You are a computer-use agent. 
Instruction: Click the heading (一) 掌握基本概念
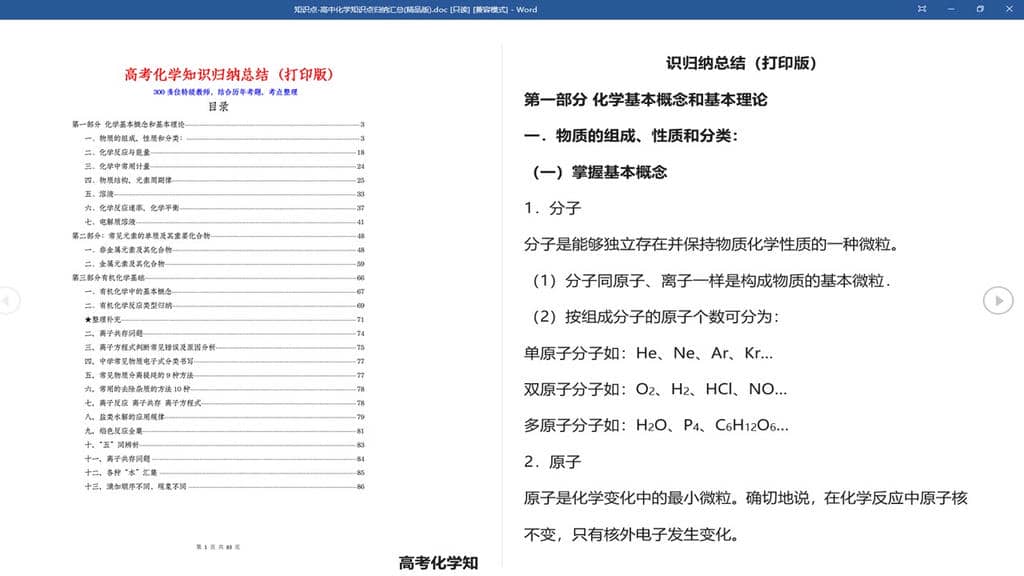tap(599, 172)
